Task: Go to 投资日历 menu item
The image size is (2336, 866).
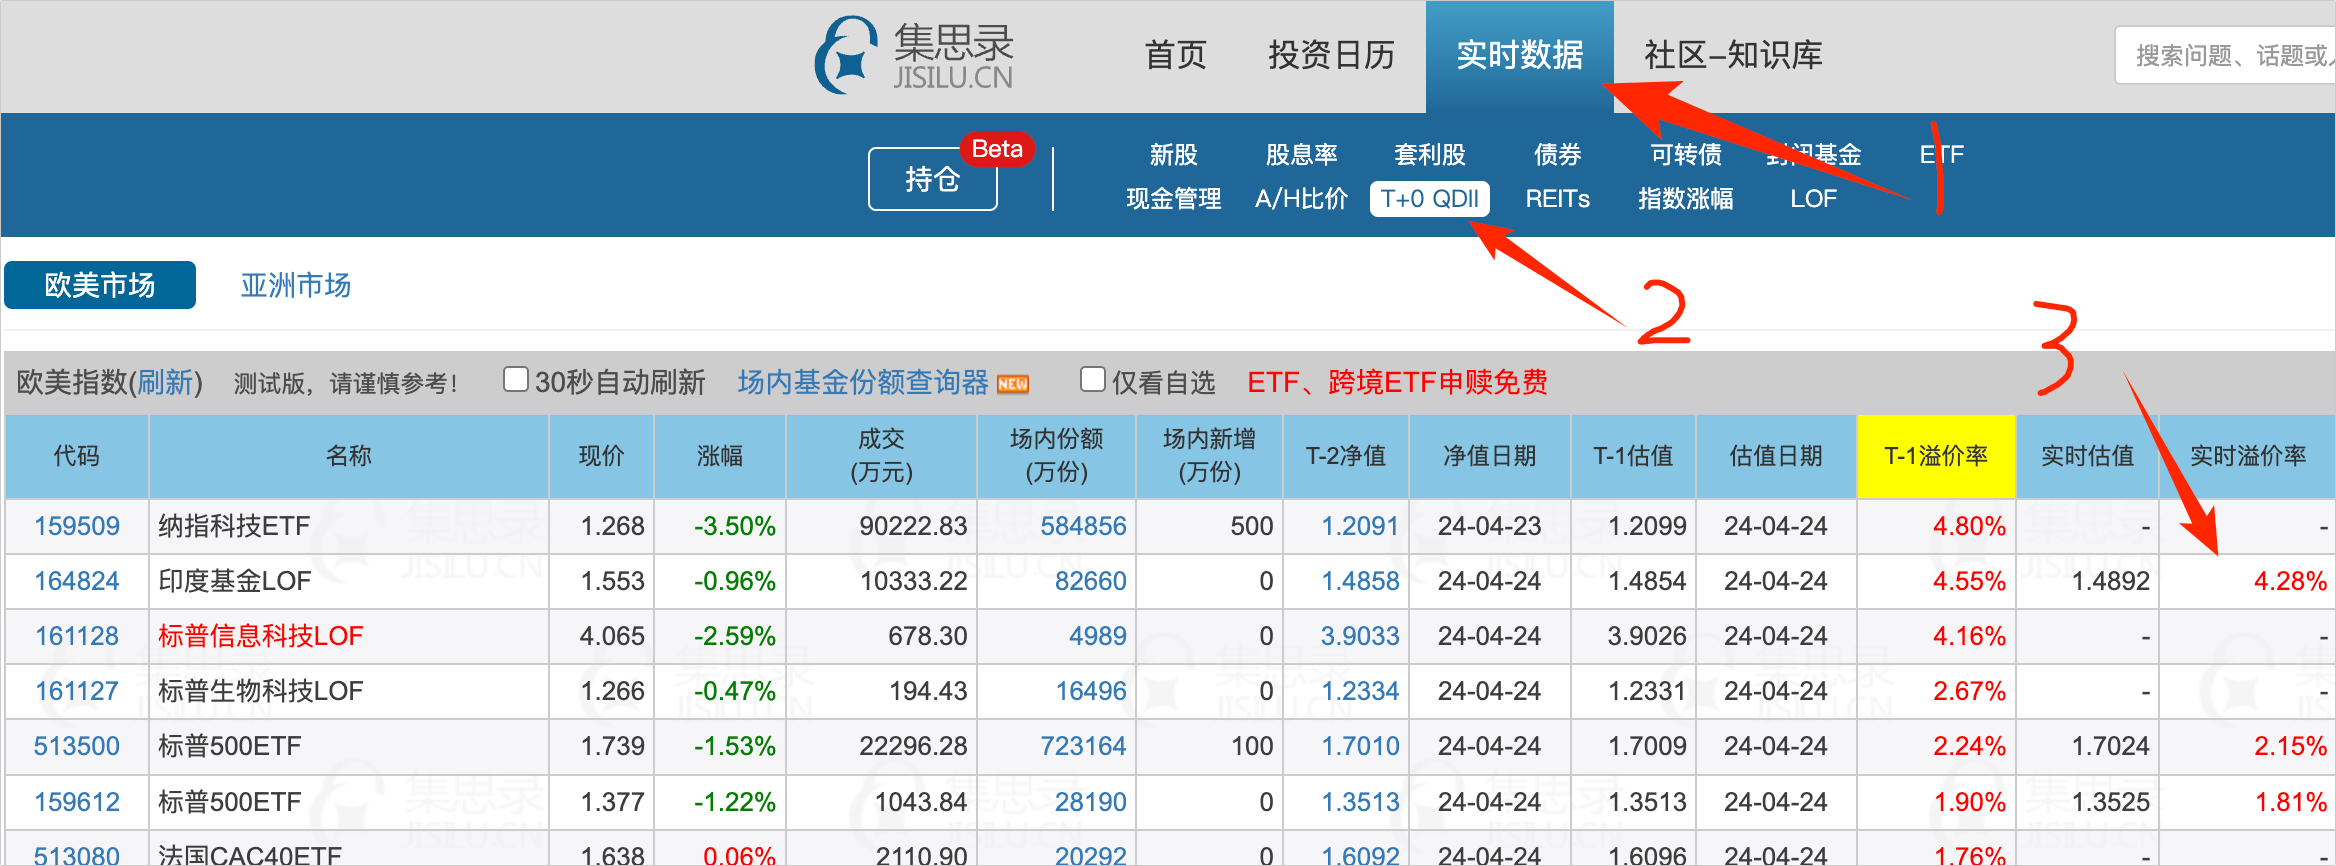Action: coord(1331,56)
